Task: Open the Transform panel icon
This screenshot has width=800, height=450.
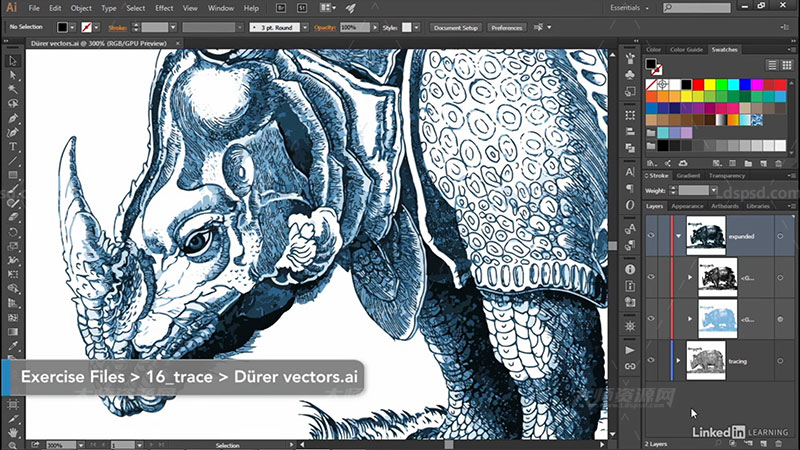Action: tap(630, 115)
